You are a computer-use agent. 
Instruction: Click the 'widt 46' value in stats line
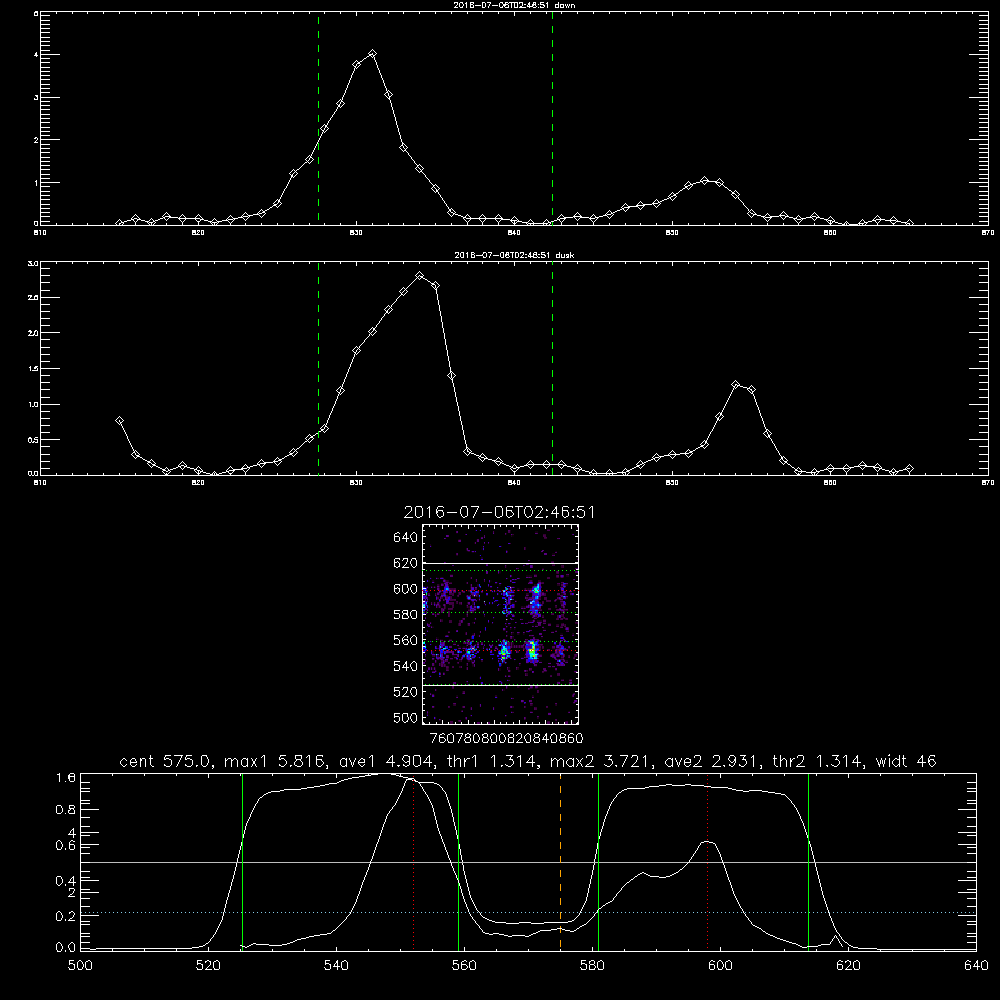pyautogui.click(x=906, y=761)
